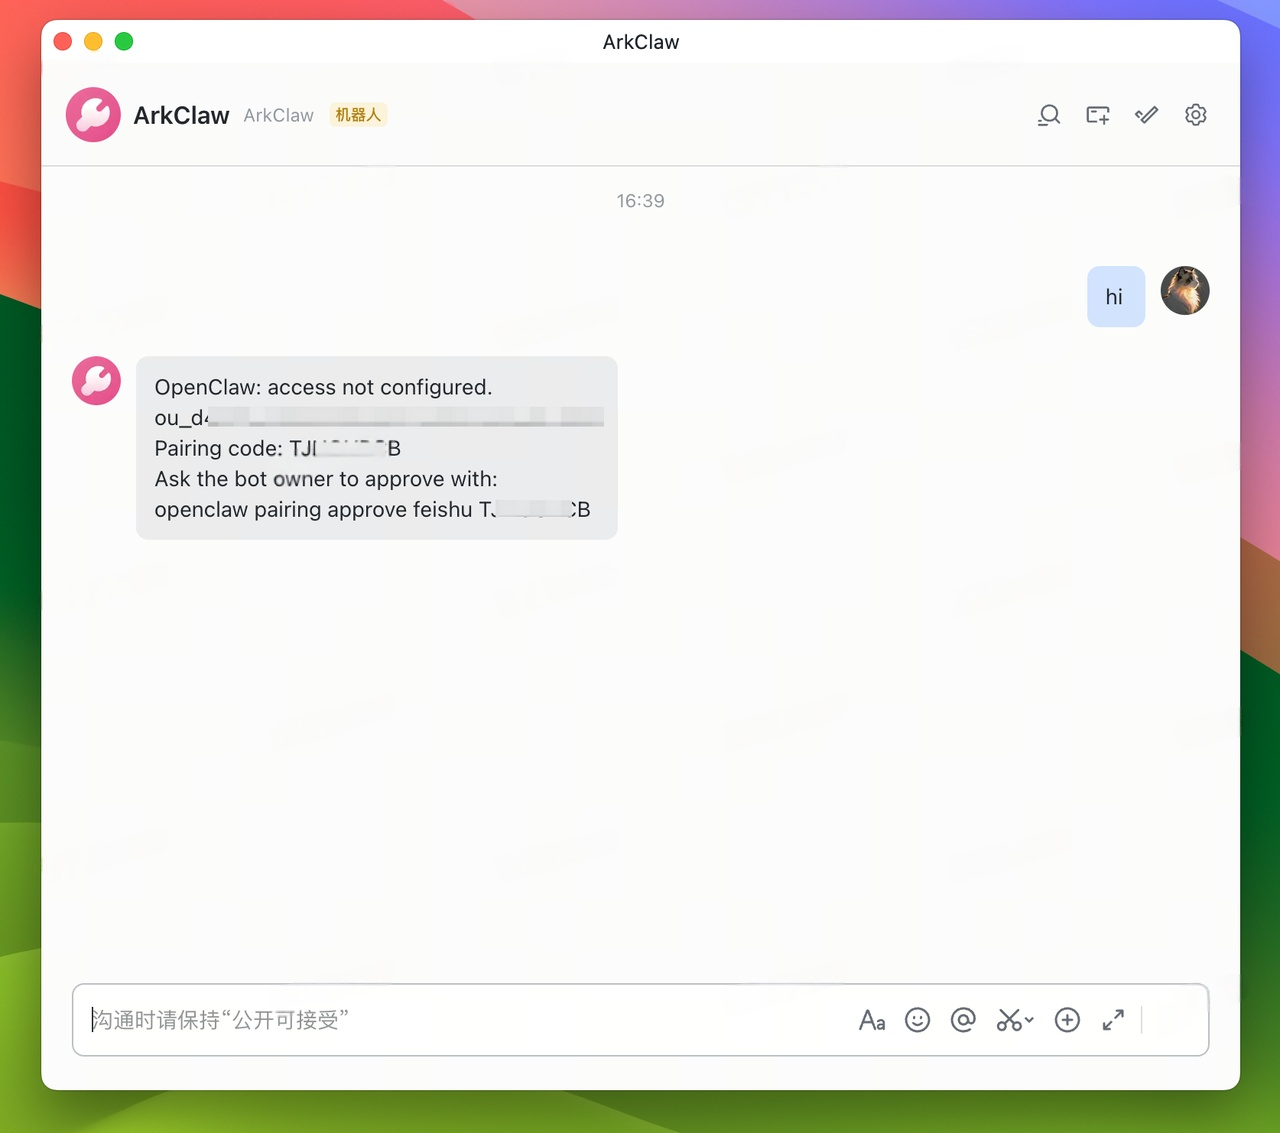Click your own profile avatar beside hi

(x=1185, y=291)
